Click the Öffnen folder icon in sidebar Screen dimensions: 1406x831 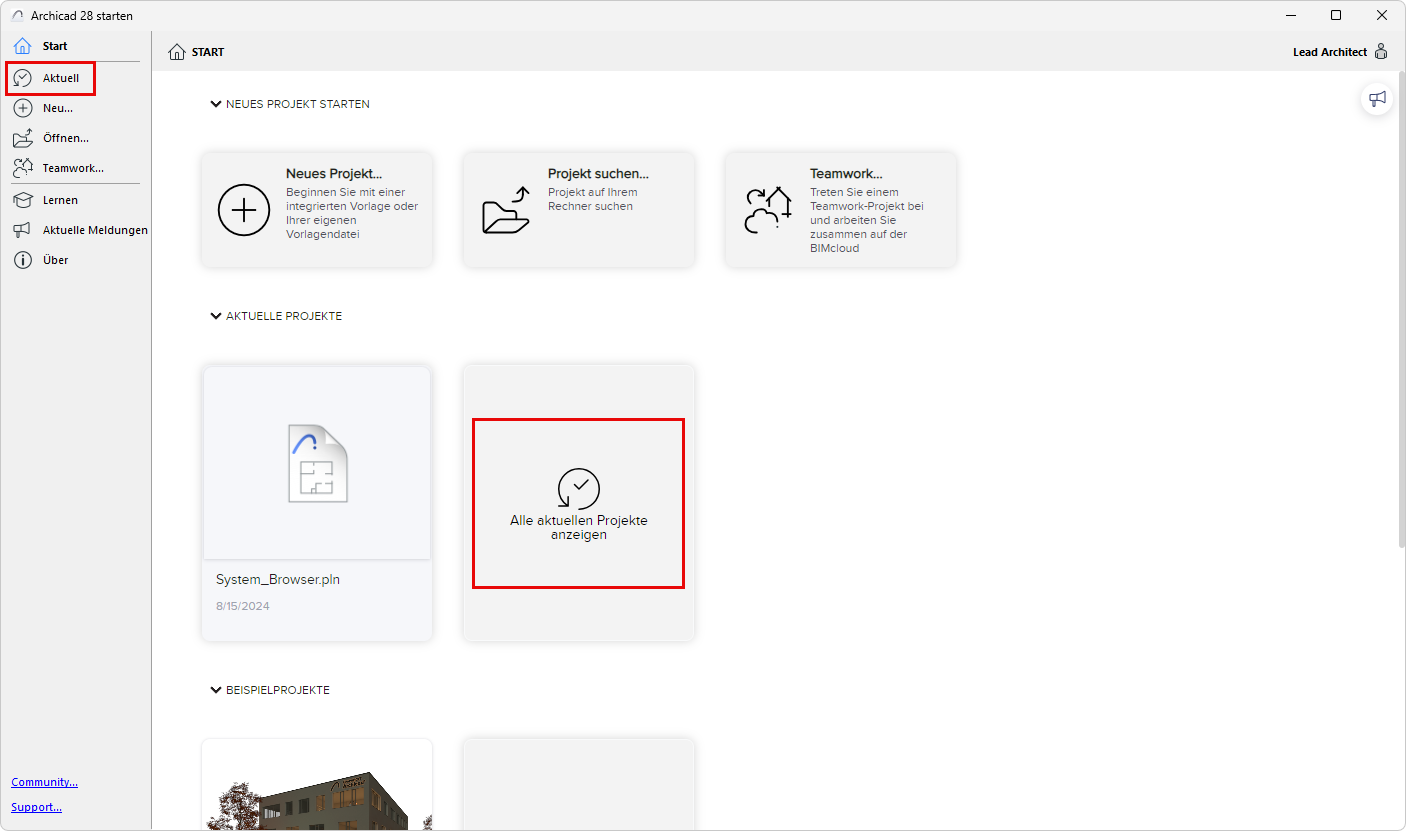pos(22,138)
